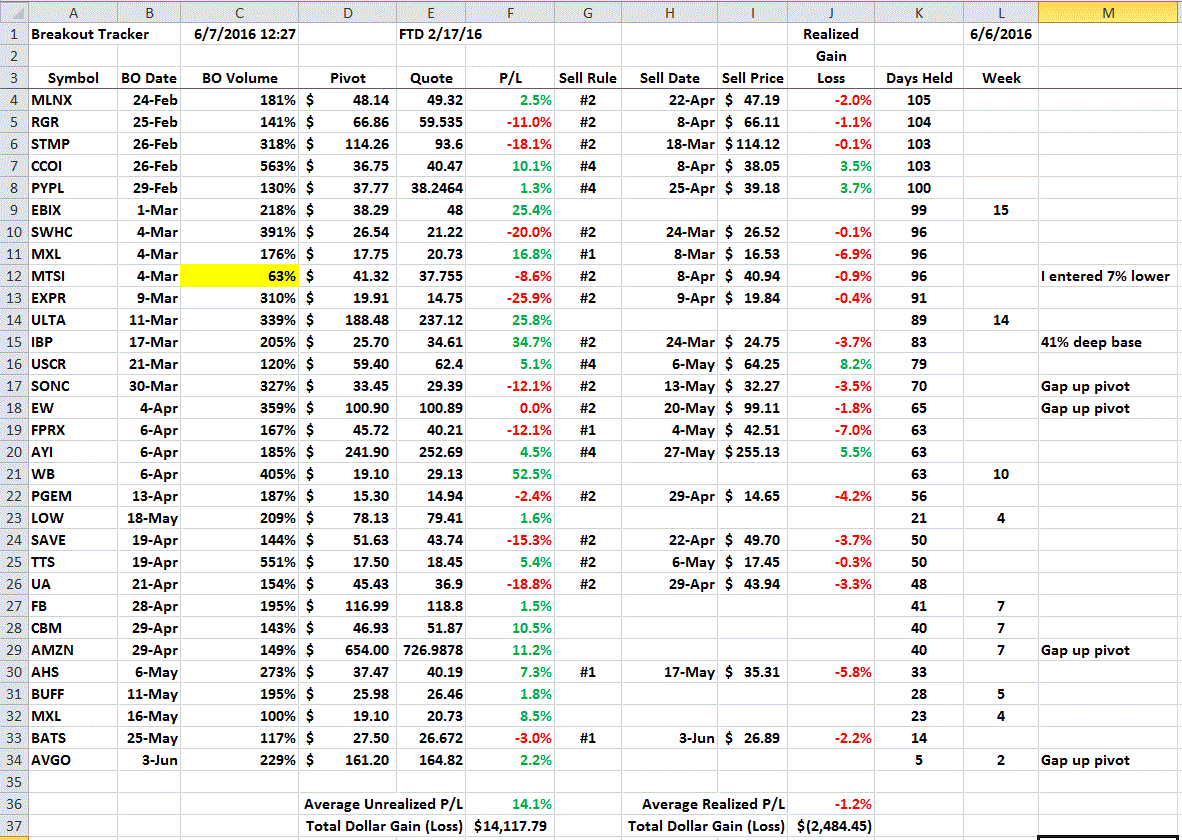Click the select-all corner of the sheet

click(14, 12)
